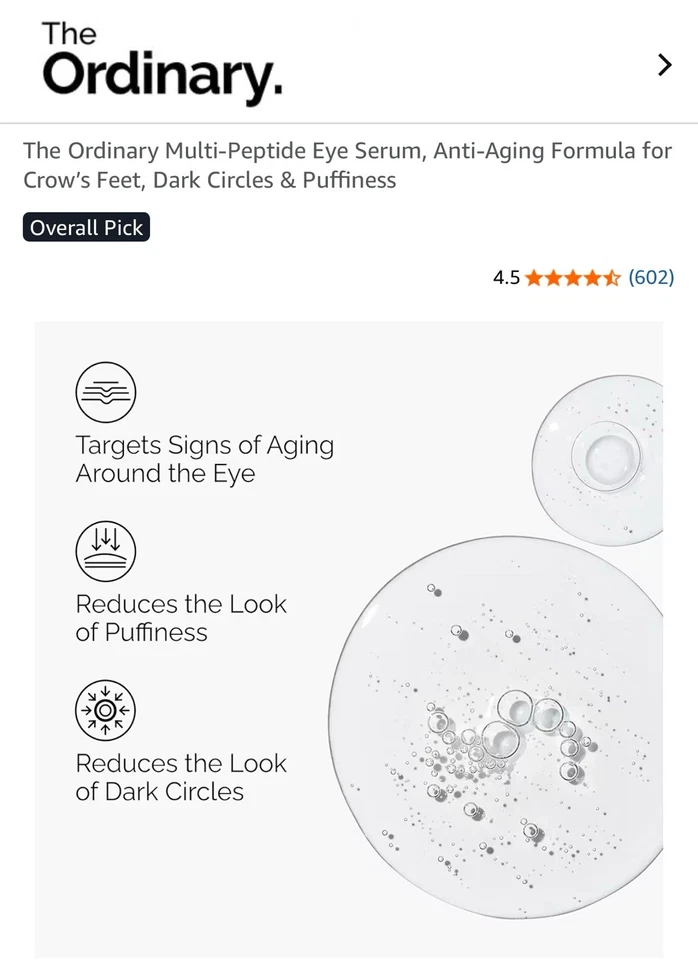Viewport: 698px width, 960px height.
Task: Click the eyelid lines icon above aging text
Action: 104,393
